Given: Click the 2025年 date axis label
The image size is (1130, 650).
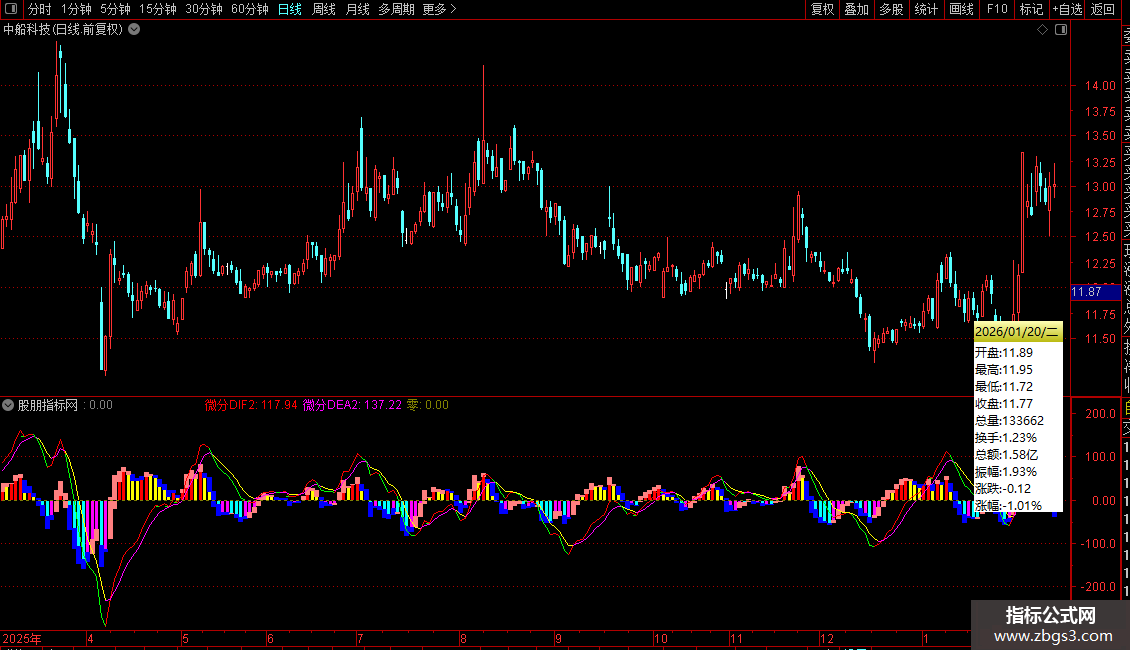Looking at the screenshot, I should [x=22, y=638].
